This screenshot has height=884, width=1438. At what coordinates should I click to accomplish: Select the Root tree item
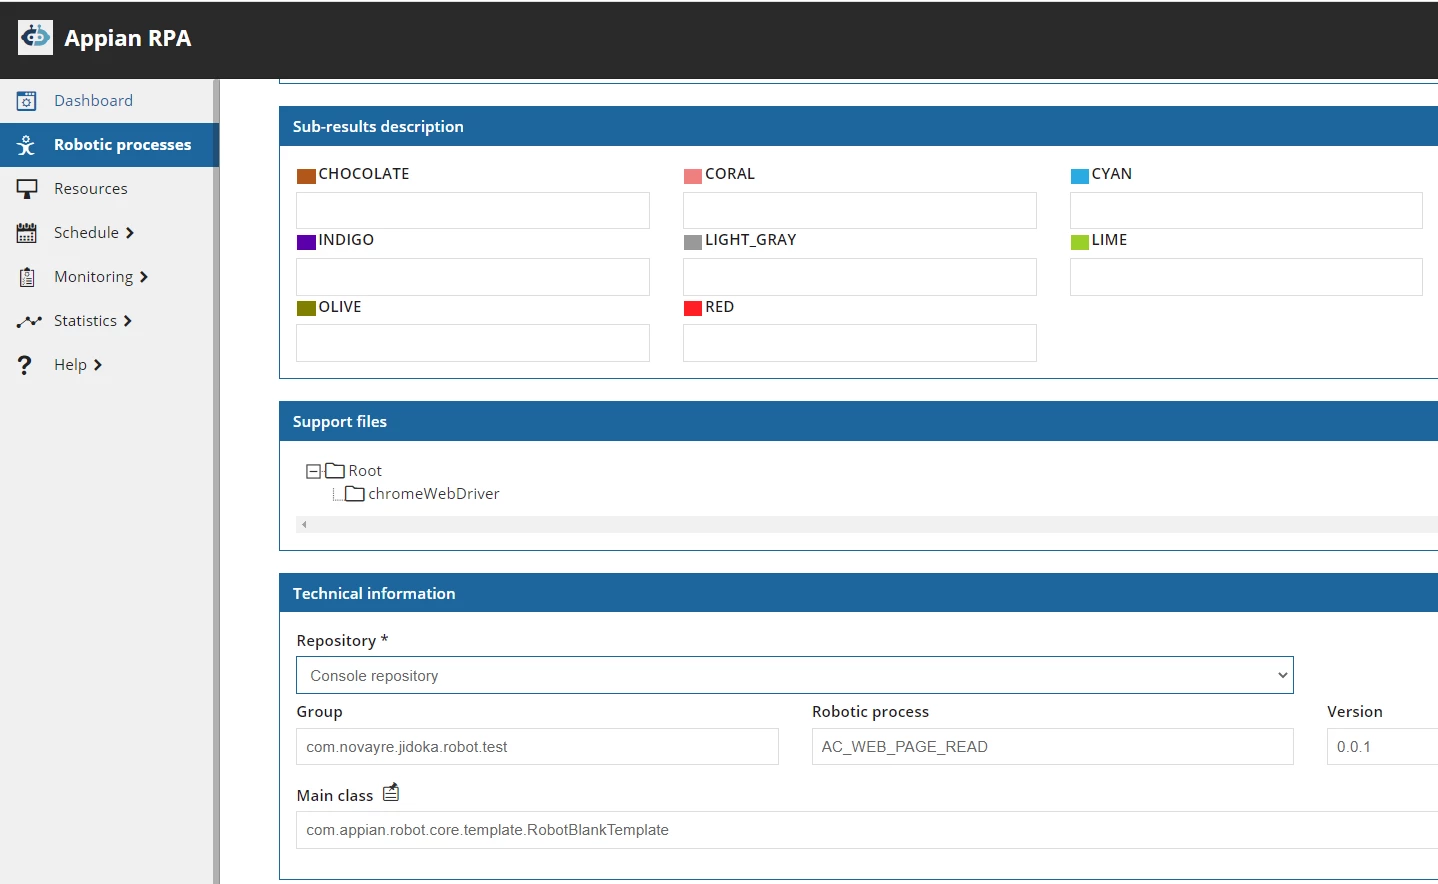365,471
